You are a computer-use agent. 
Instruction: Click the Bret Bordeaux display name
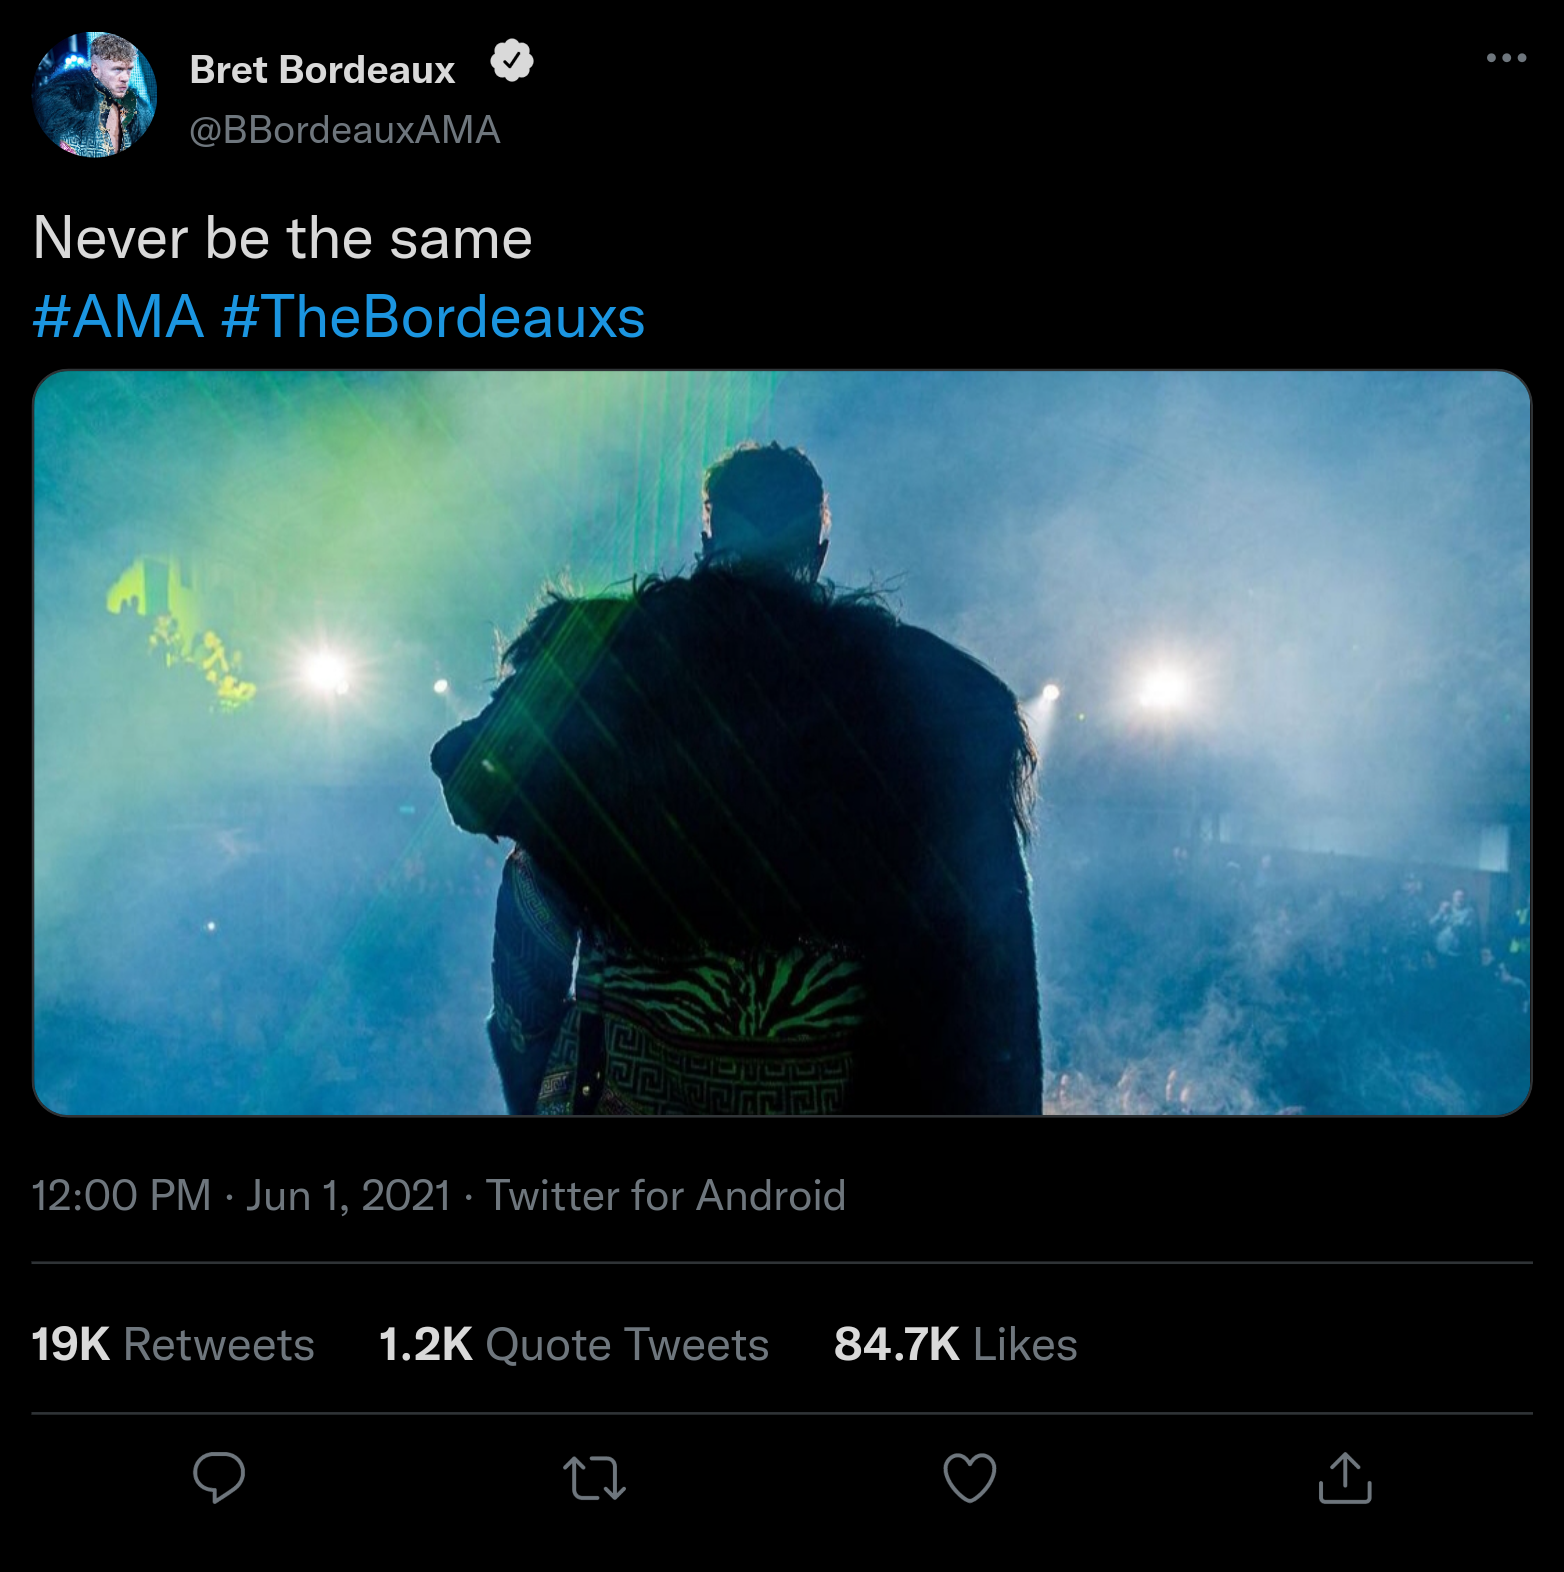[x=322, y=70]
